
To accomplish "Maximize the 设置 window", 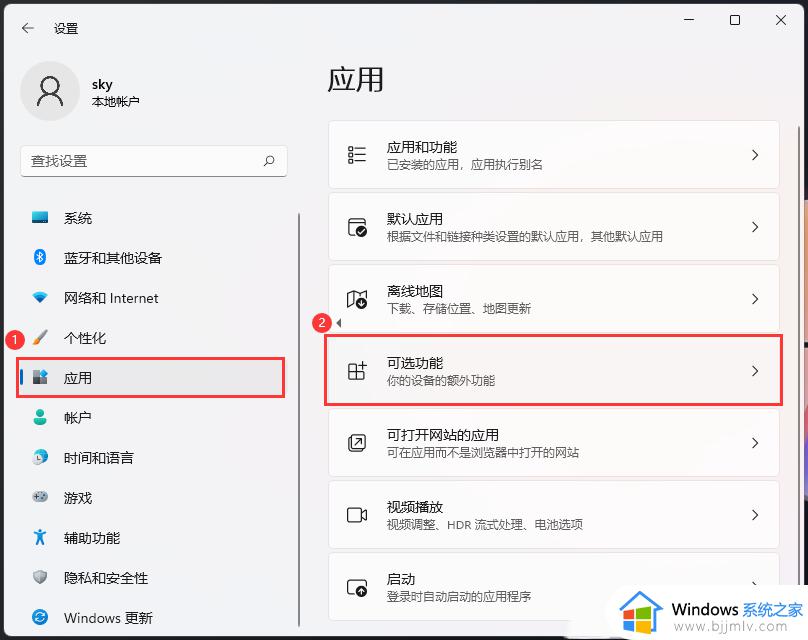I will (x=735, y=20).
